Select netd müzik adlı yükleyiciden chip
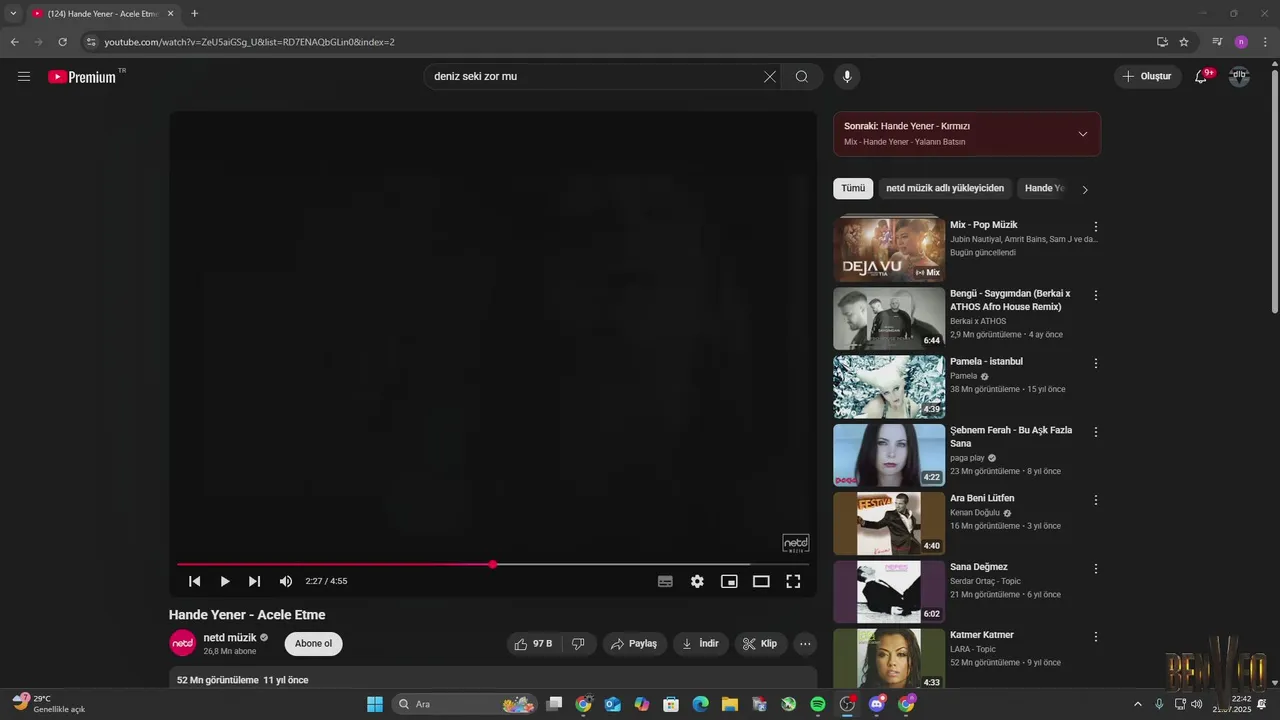Image resolution: width=1280 pixels, height=720 pixels. coord(945,188)
